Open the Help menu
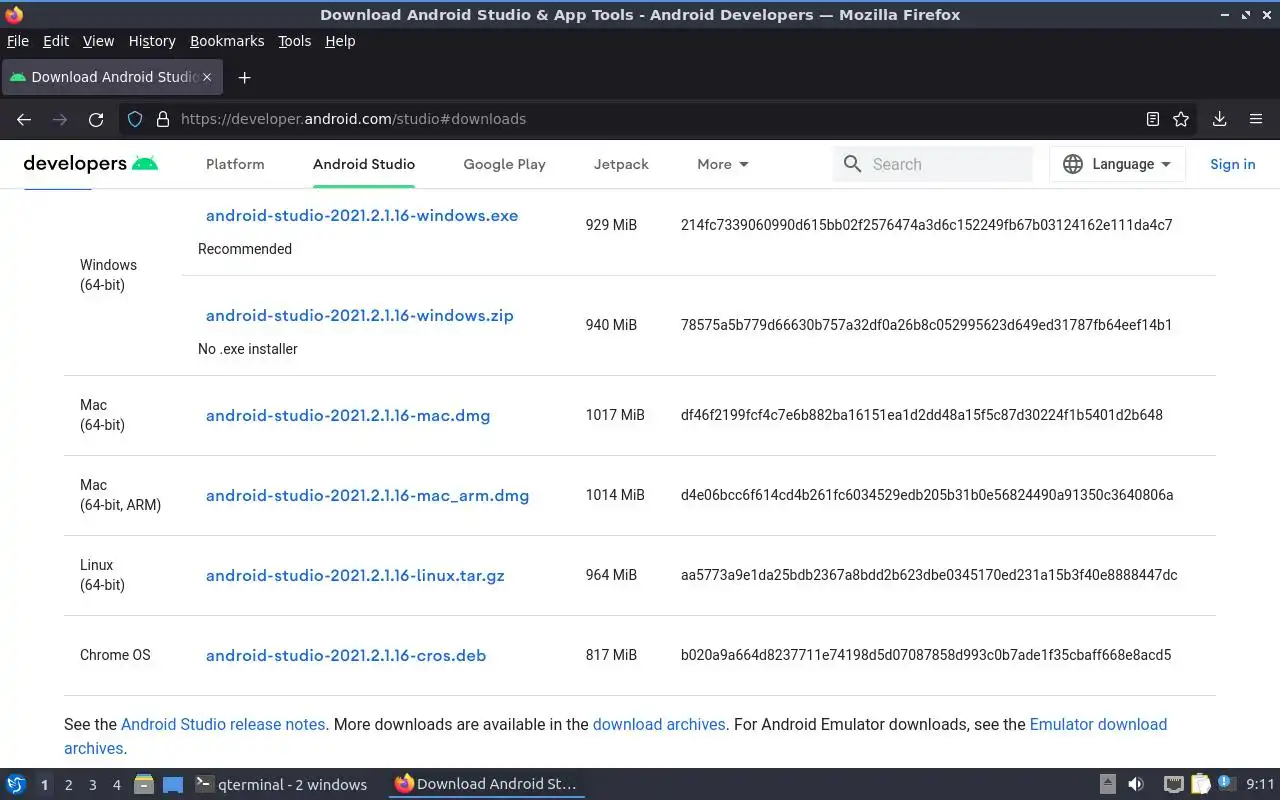The height and width of the screenshot is (800, 1280). [340, 41]
